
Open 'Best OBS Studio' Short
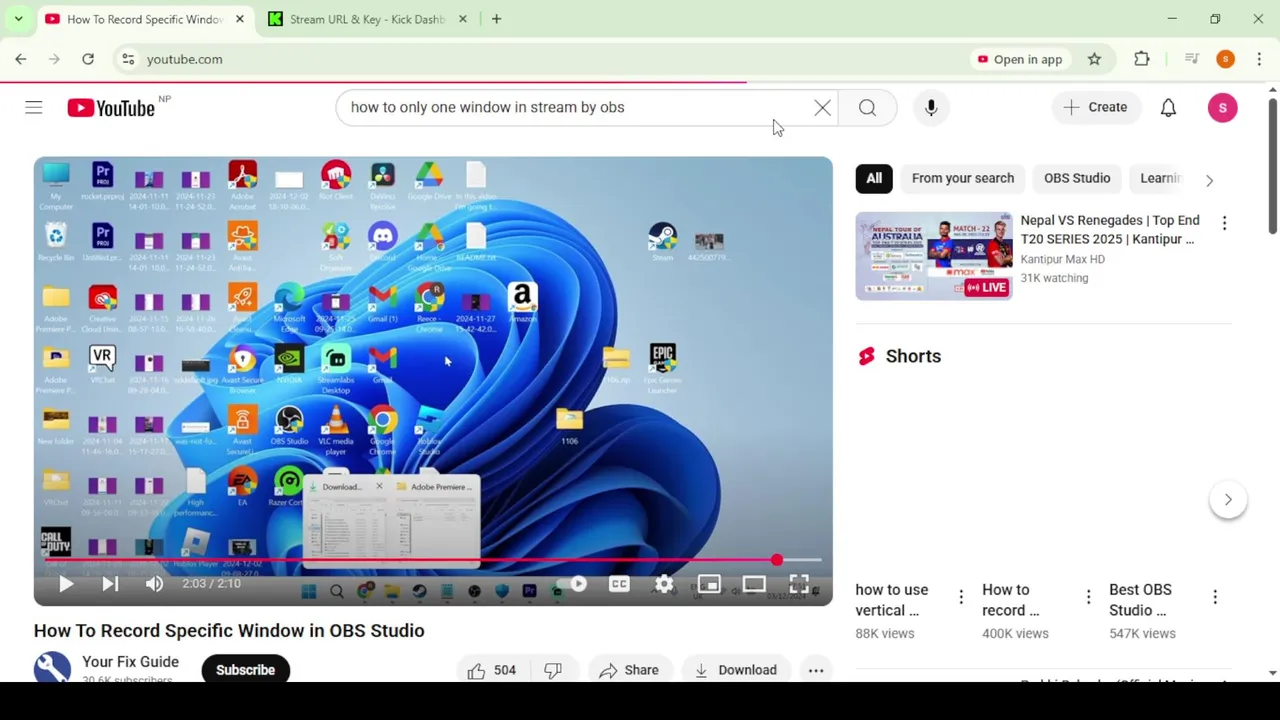point(1140,600)
